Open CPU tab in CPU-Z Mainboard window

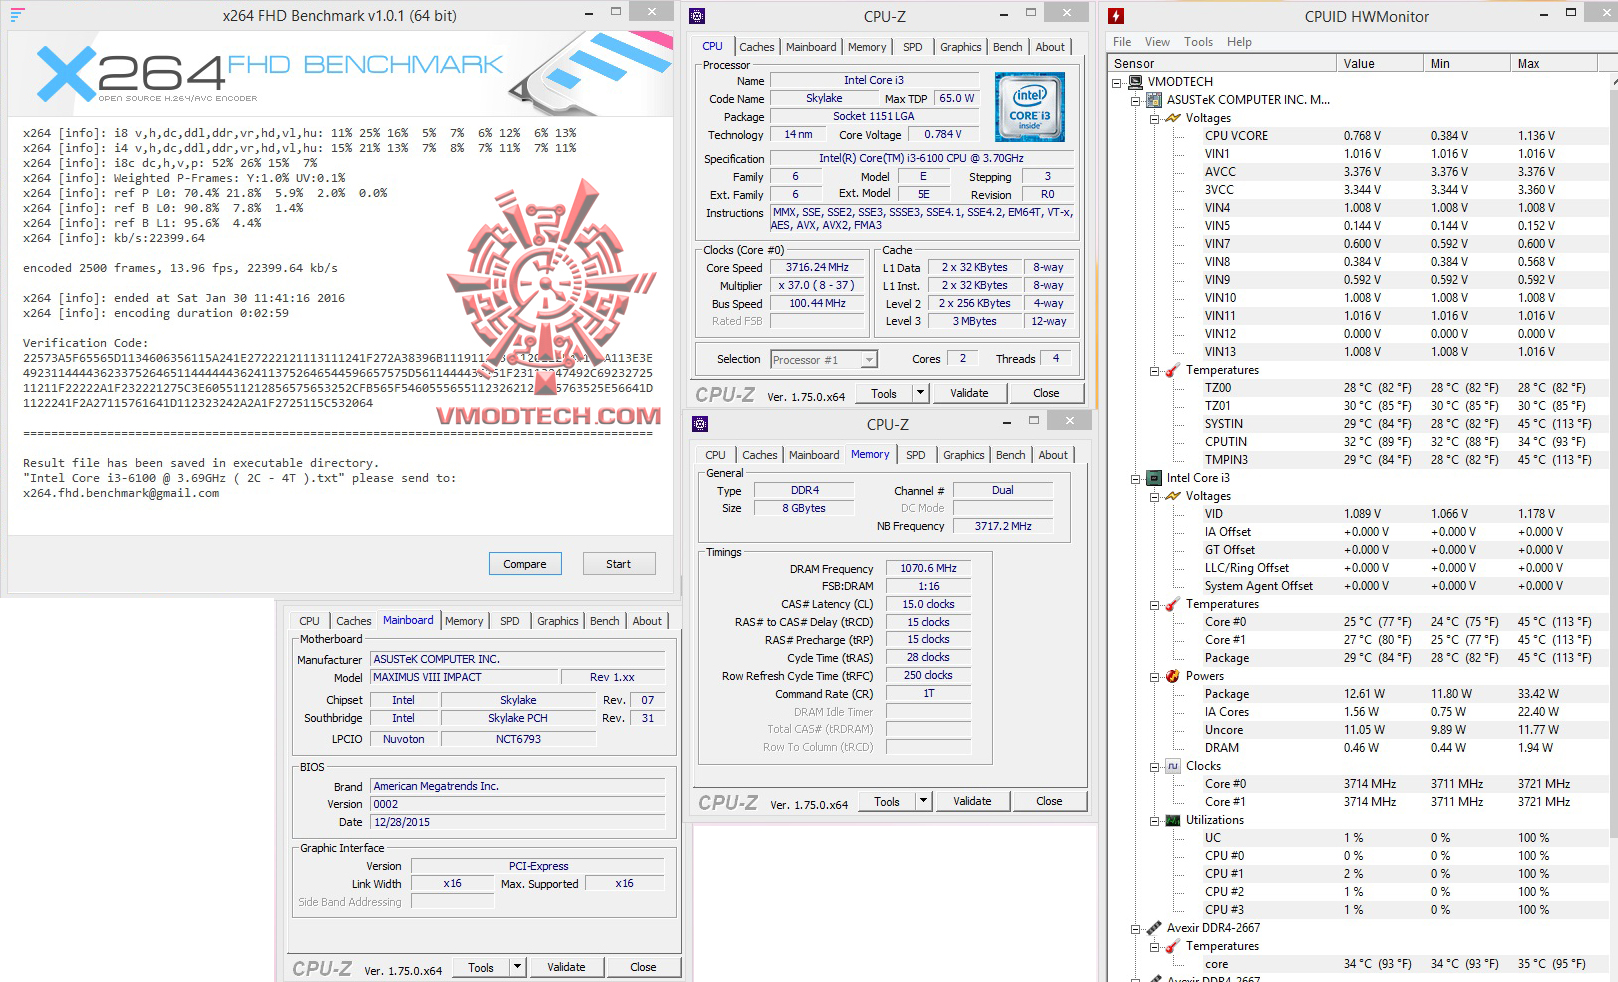309,621
